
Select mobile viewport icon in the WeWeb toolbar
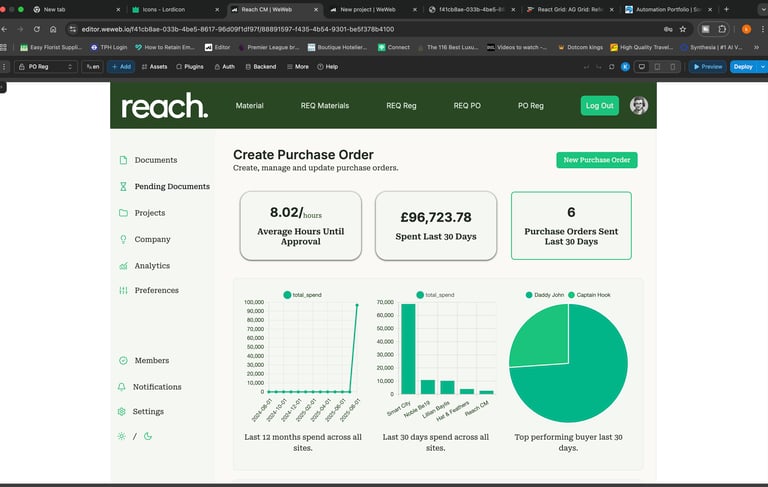tap(673, 67)
